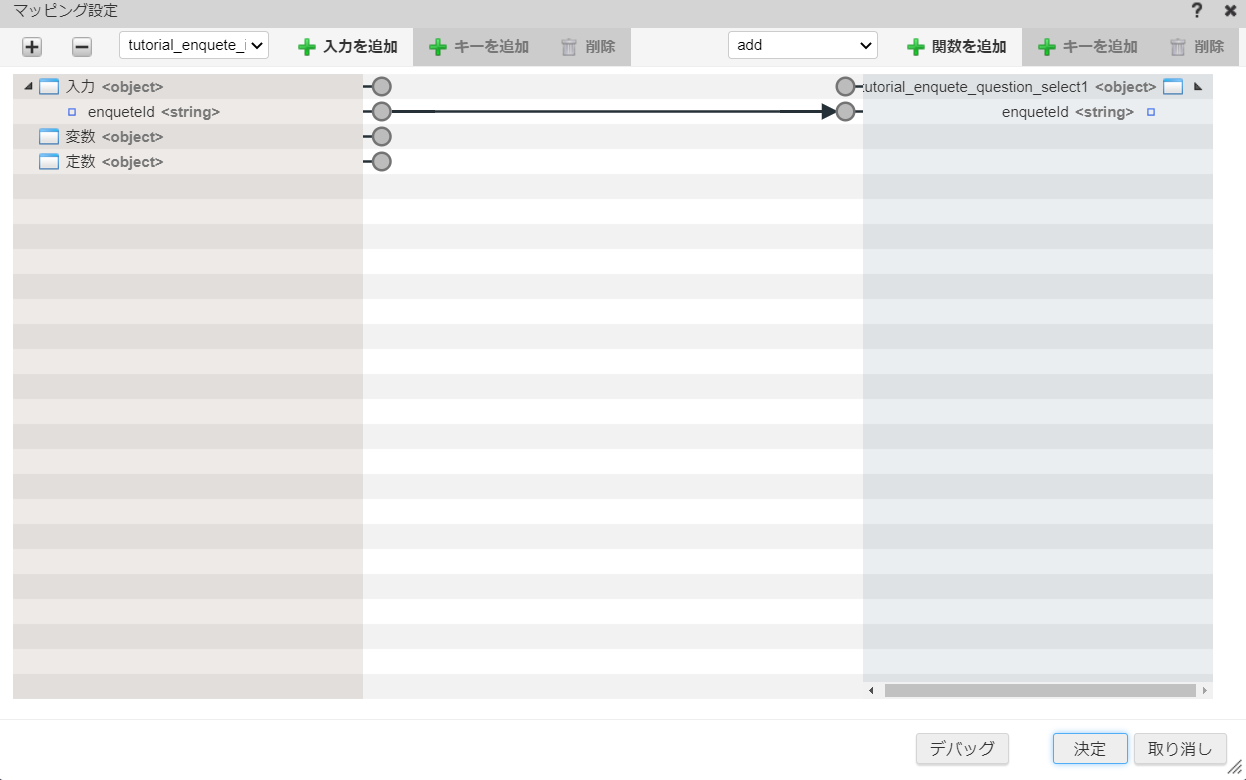Click the 定数 object folder icon
The width and height of the screenshot is (1246, 780).
49,161
